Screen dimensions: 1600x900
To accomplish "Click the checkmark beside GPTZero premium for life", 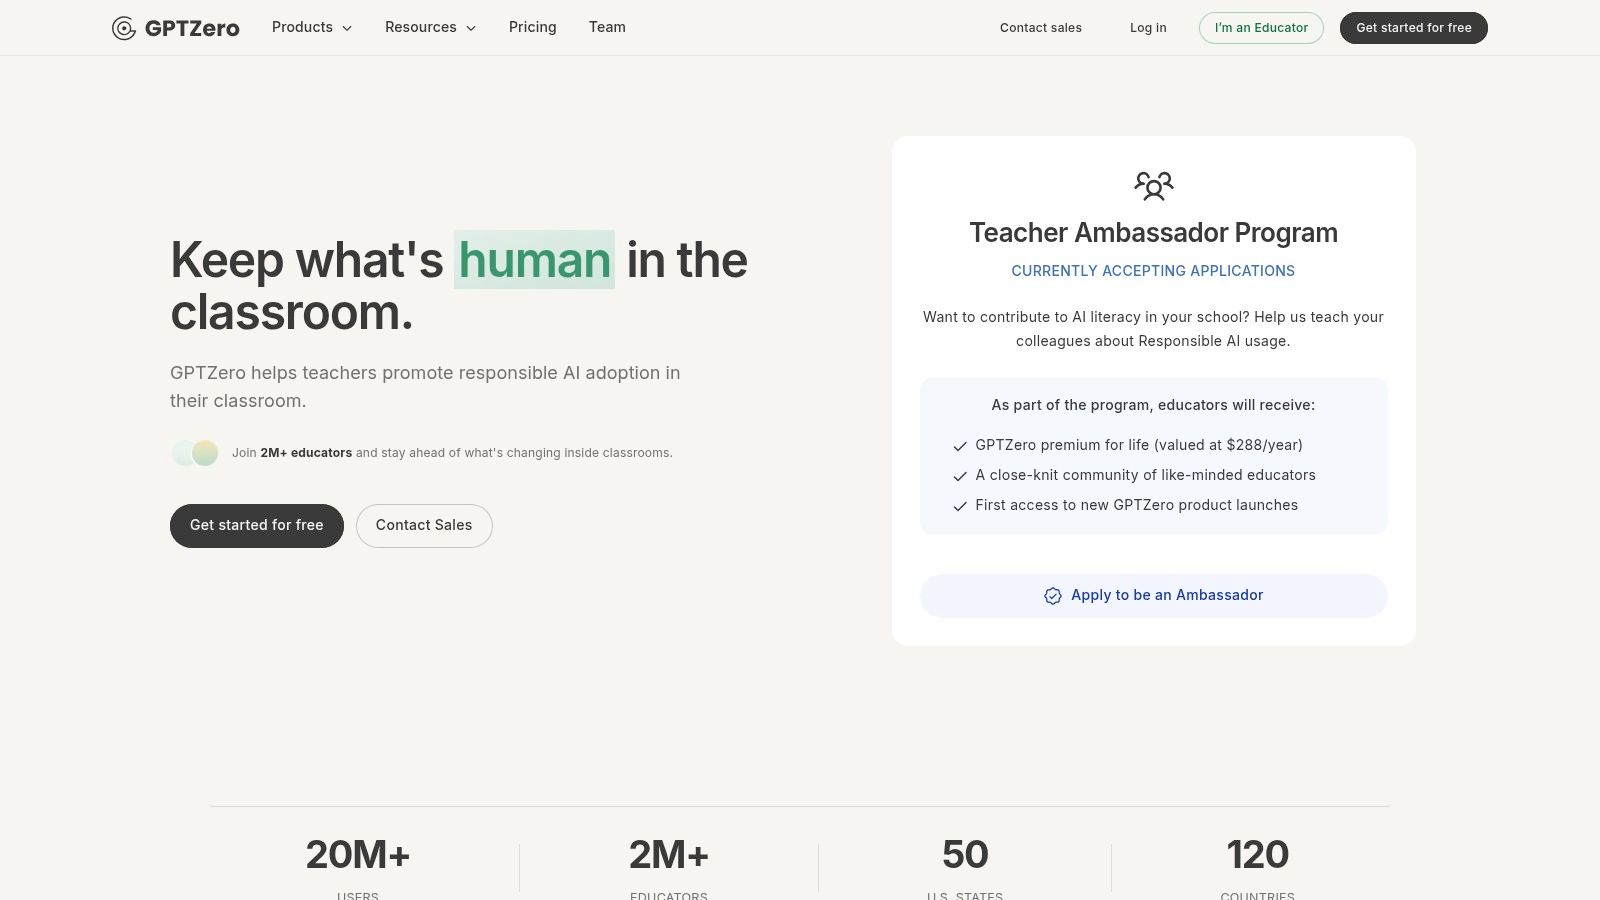I will tap(960, 446).
